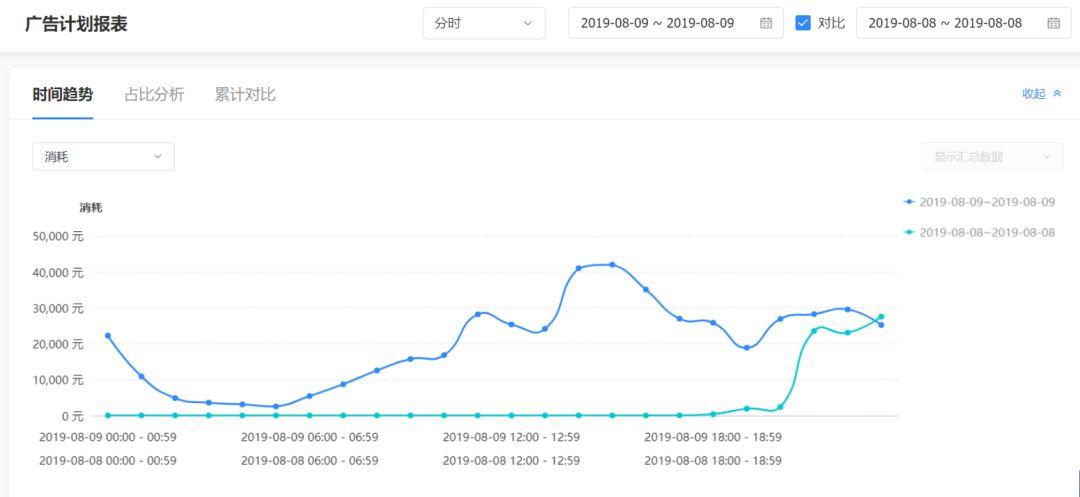This screenshot has height=497, width=1080.
Task: Click the double chevron next to 收起
Action: (1057, 94)
